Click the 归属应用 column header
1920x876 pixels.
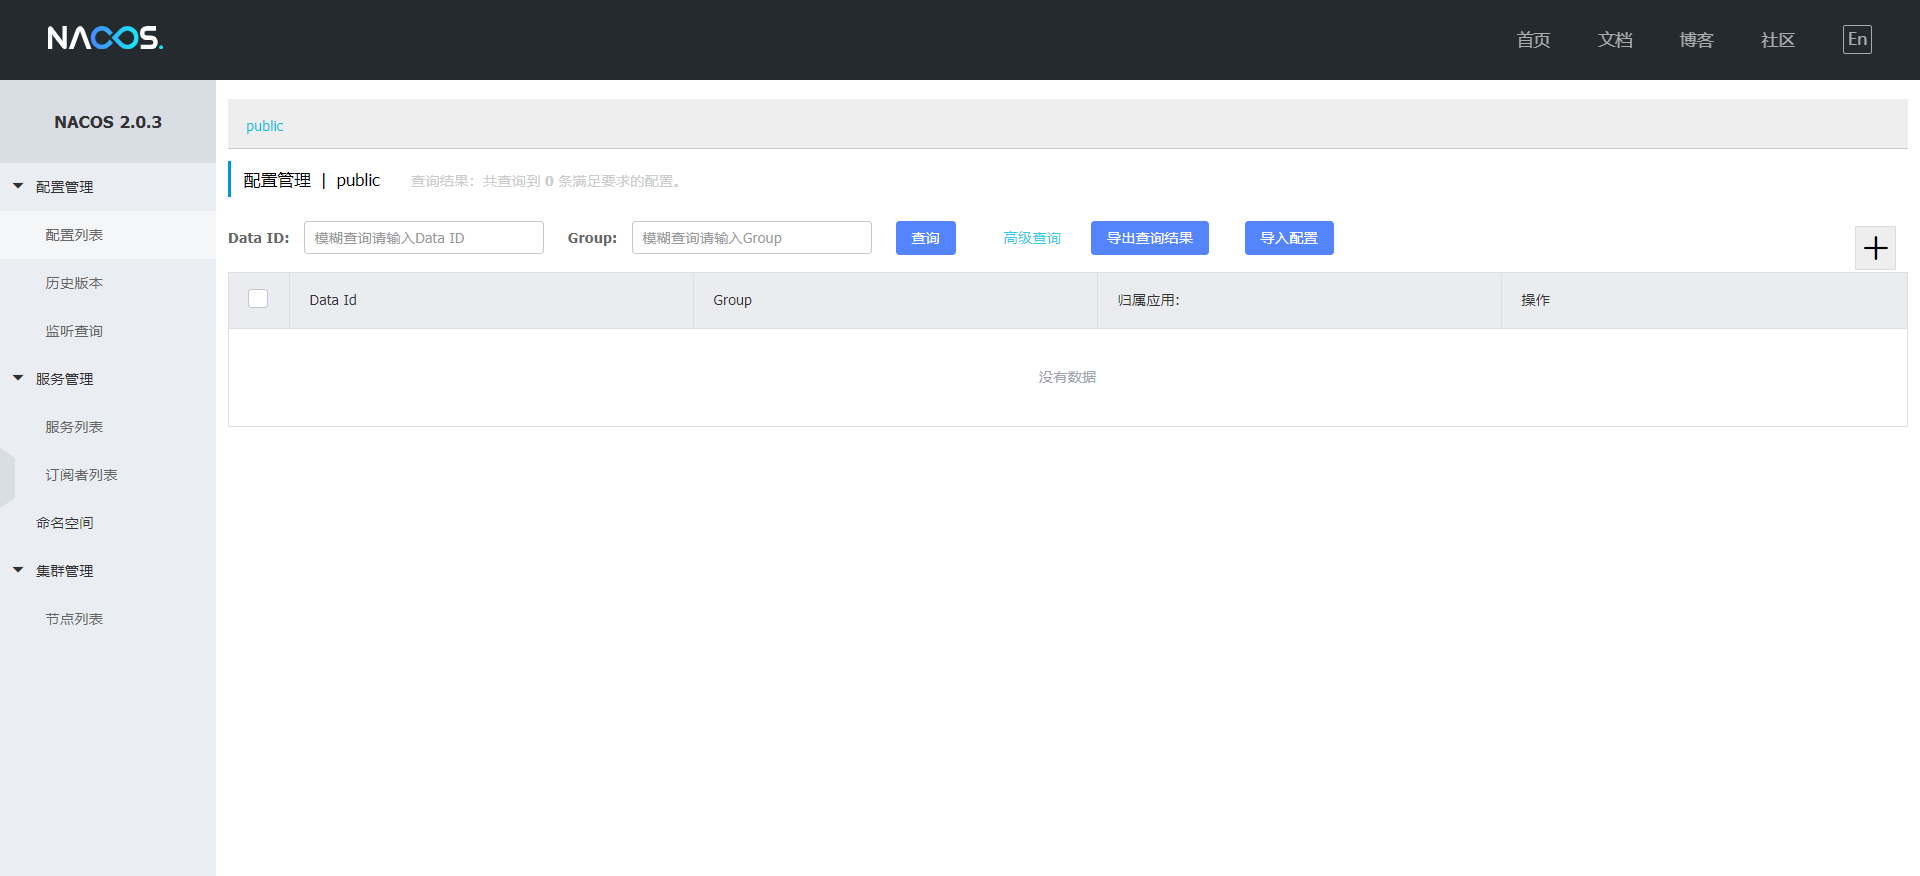pos(1299,300)
